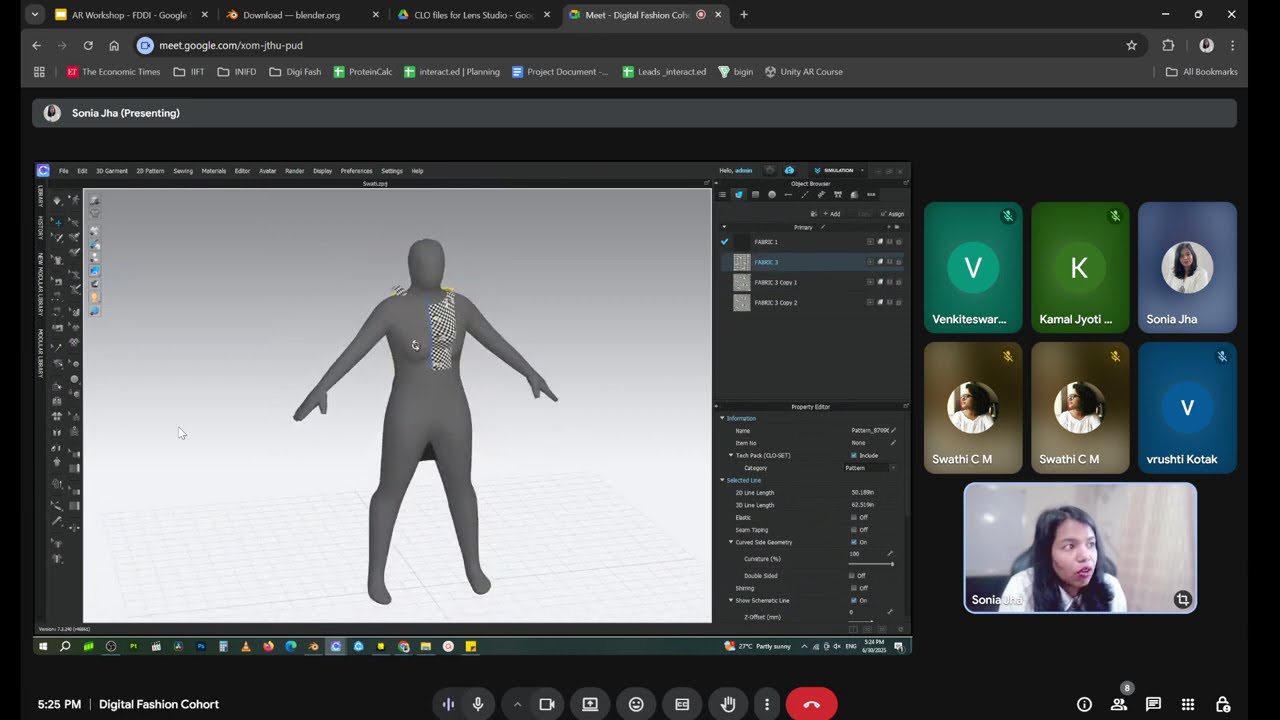
Task: Toggle the Double Sided checkbox
Action: [x=851, y=576]
